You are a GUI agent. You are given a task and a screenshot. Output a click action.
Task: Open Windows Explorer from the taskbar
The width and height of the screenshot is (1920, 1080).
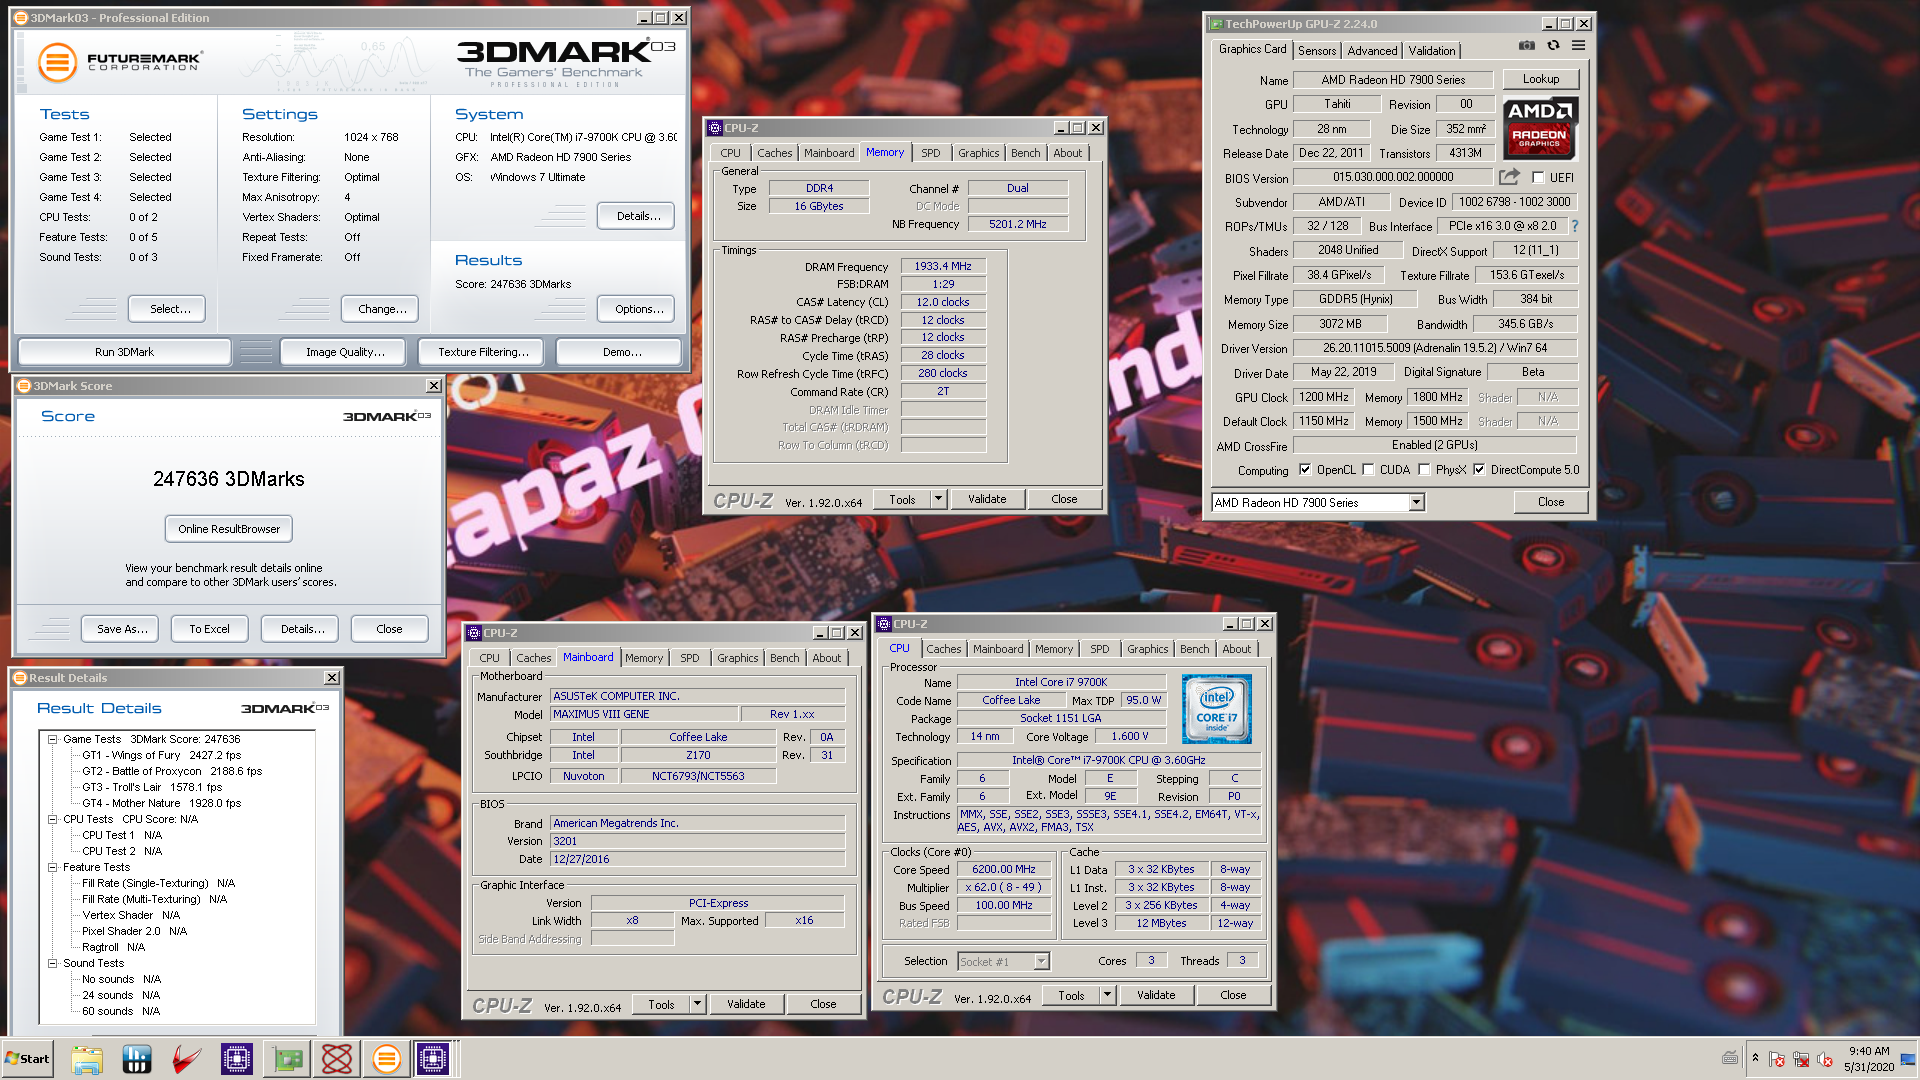point(87,1059)
